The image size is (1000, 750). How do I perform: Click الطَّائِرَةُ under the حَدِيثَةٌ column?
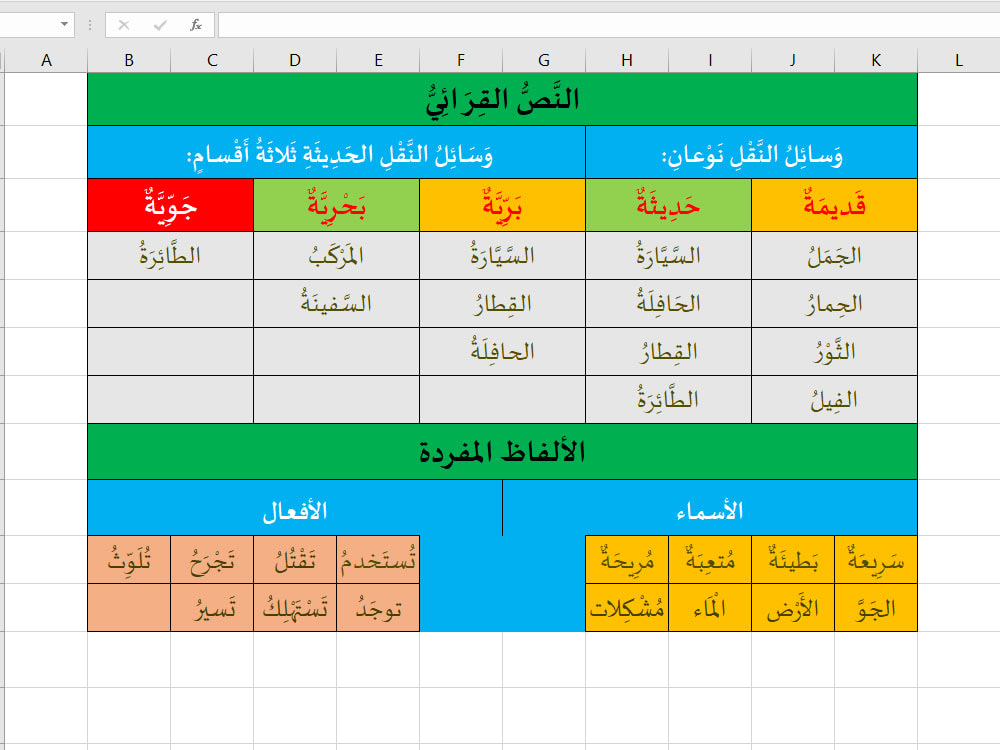668,399
